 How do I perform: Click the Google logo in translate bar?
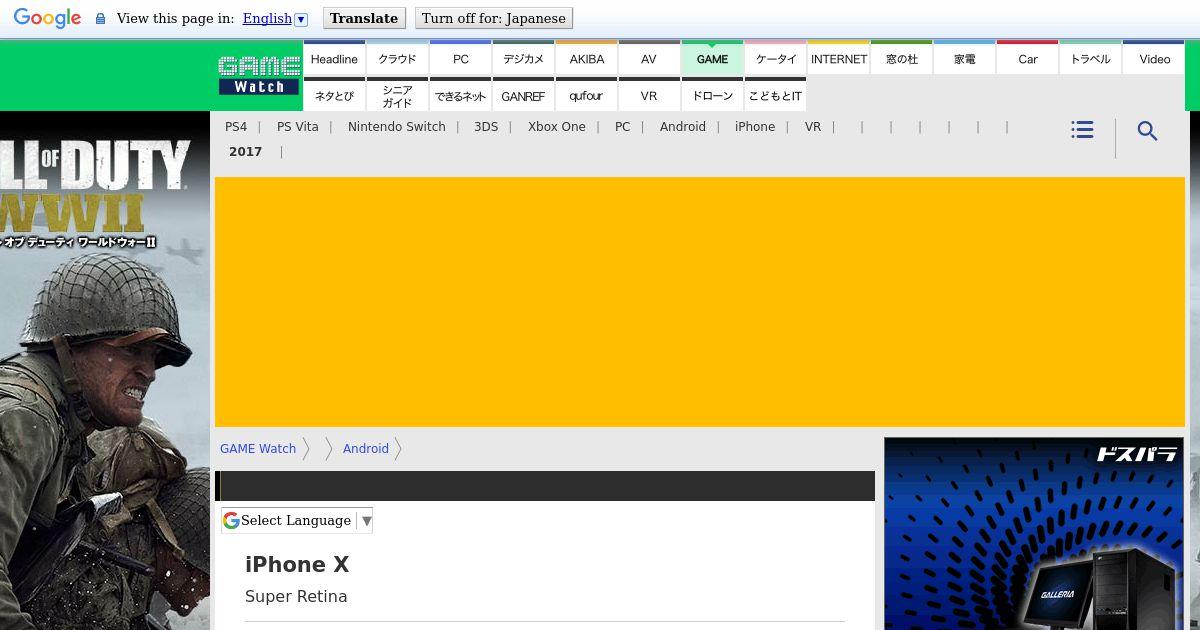47,18
